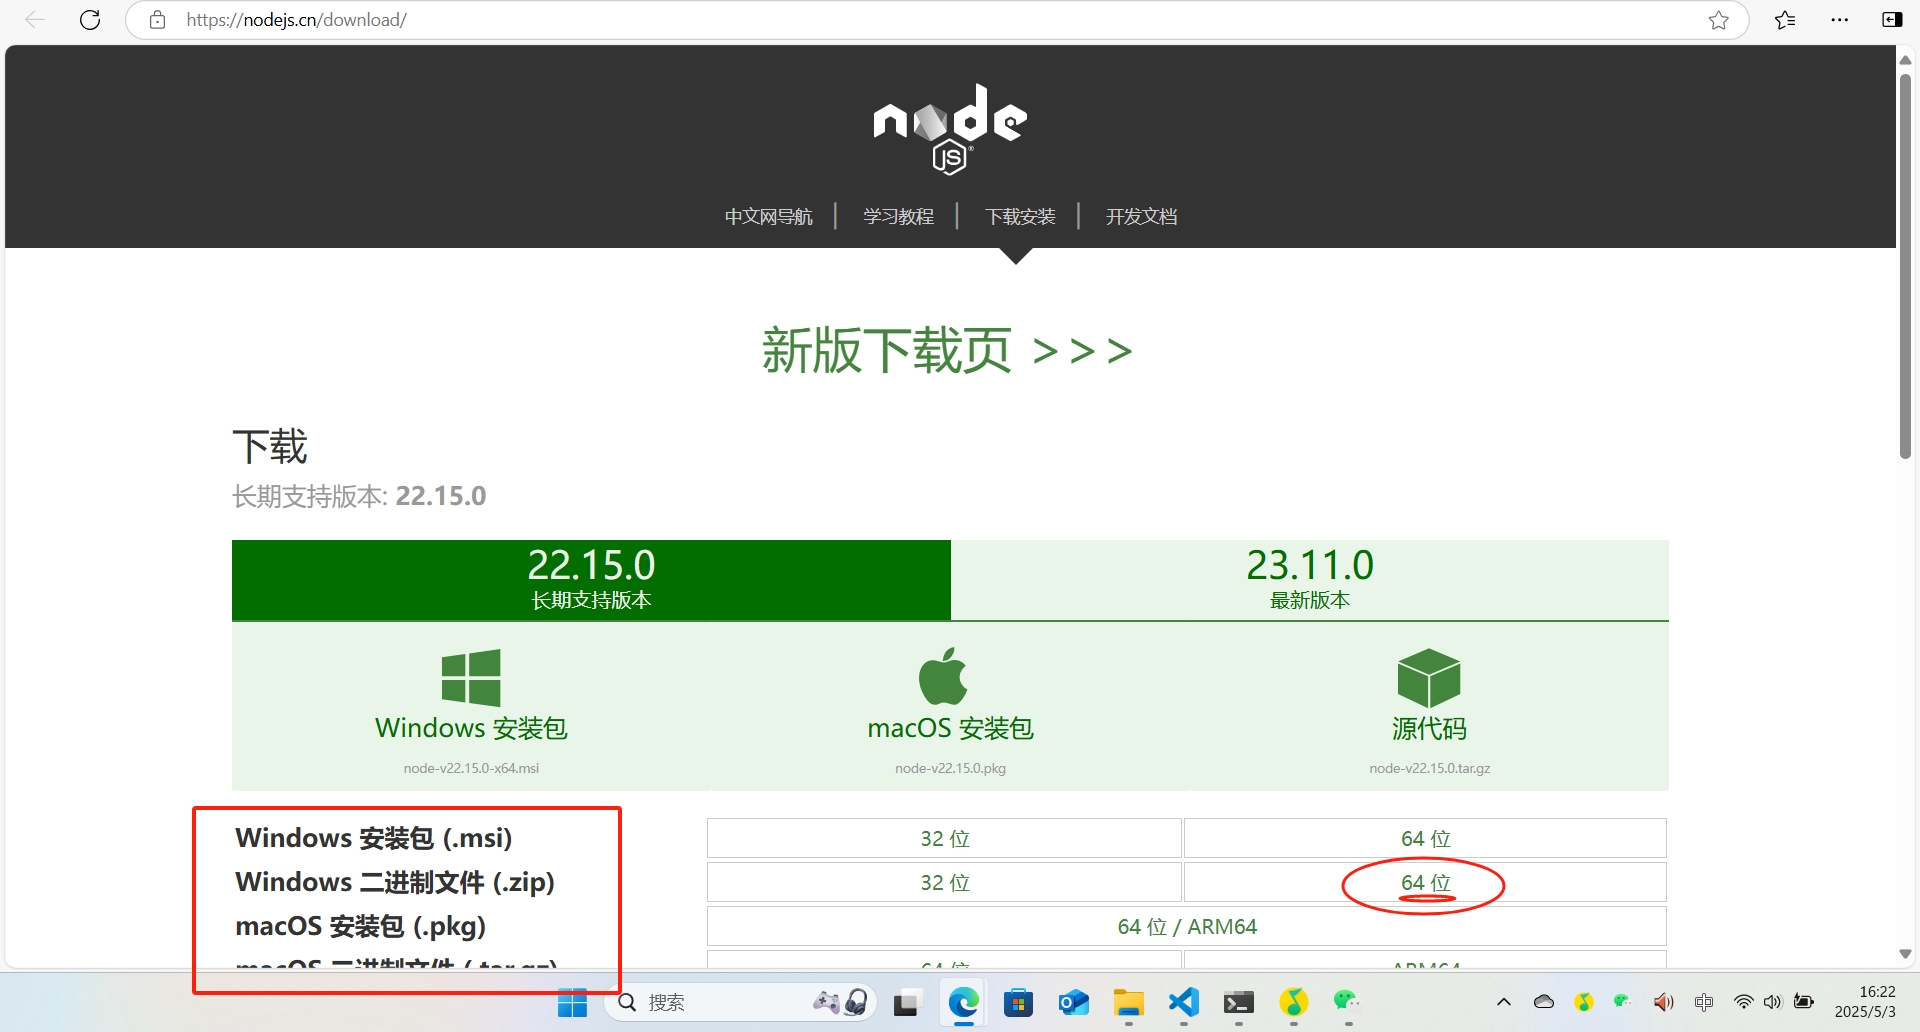Image resolution: width=1920 pixels, height=1032 pixels.
Task: Open the 学习教程 navigation menu item
Action: (899, 217)
